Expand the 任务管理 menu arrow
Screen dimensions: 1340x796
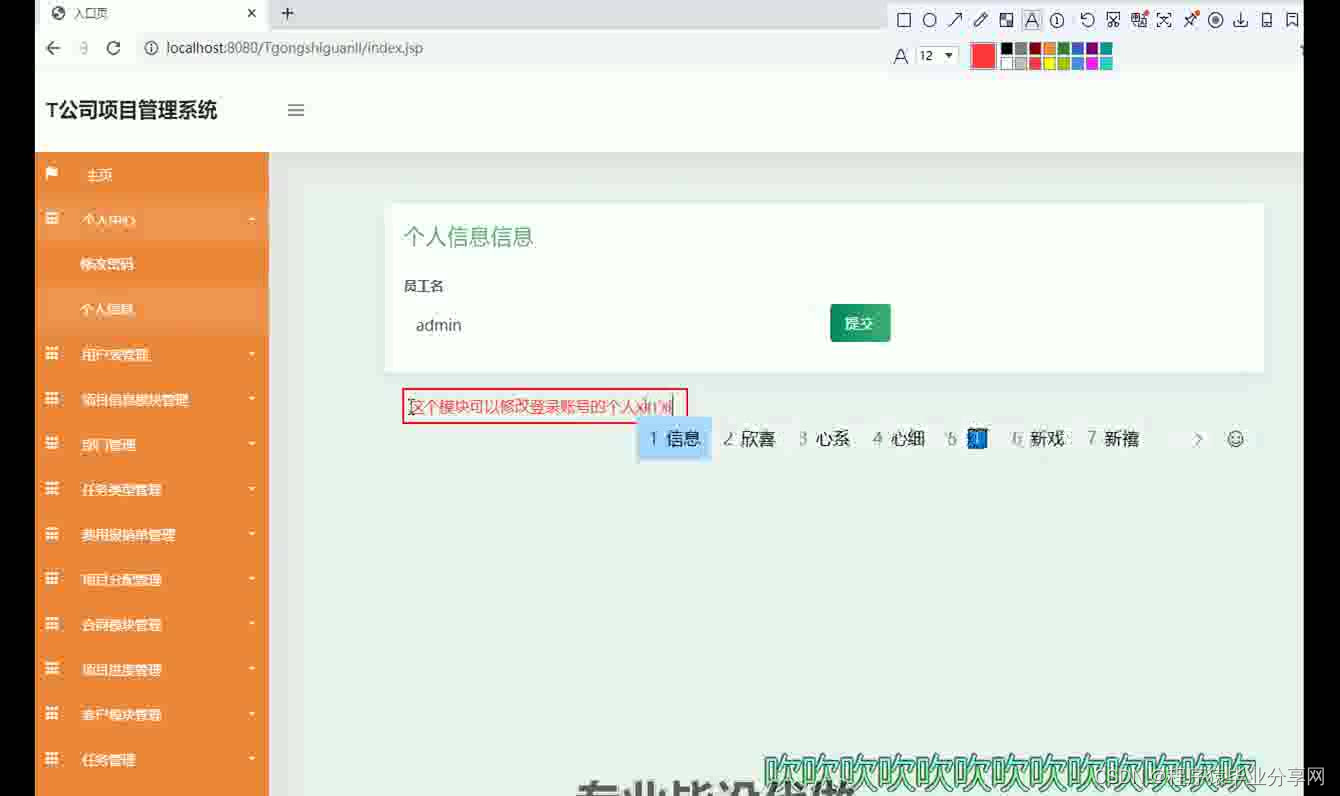pos(252,759)
